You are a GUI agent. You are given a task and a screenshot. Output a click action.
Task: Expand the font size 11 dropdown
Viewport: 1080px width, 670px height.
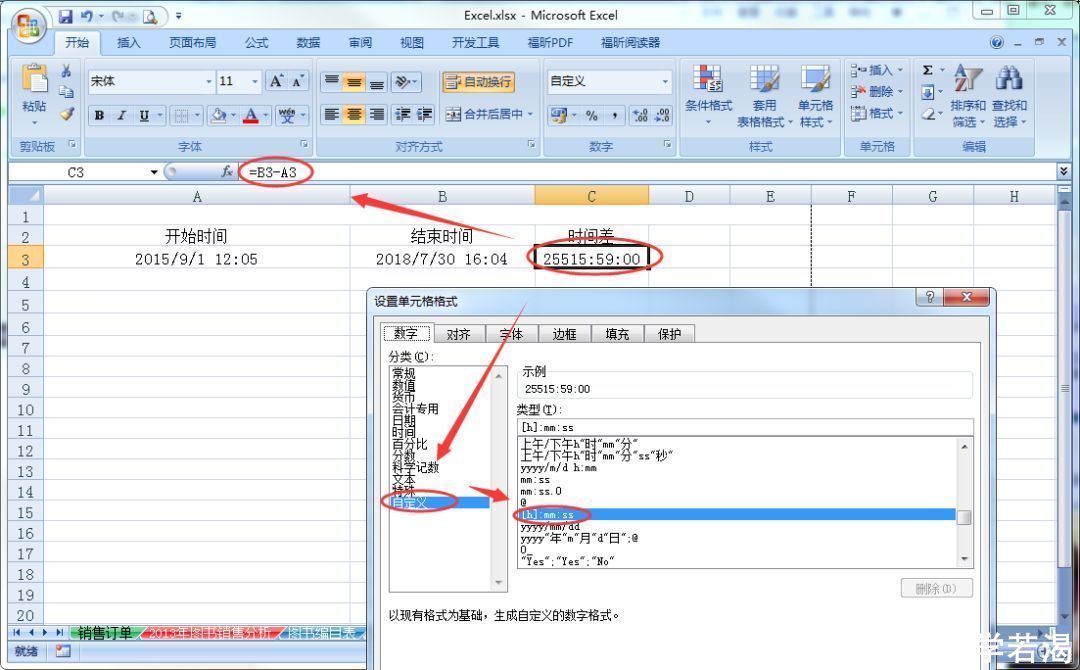[x=255, y=82]
